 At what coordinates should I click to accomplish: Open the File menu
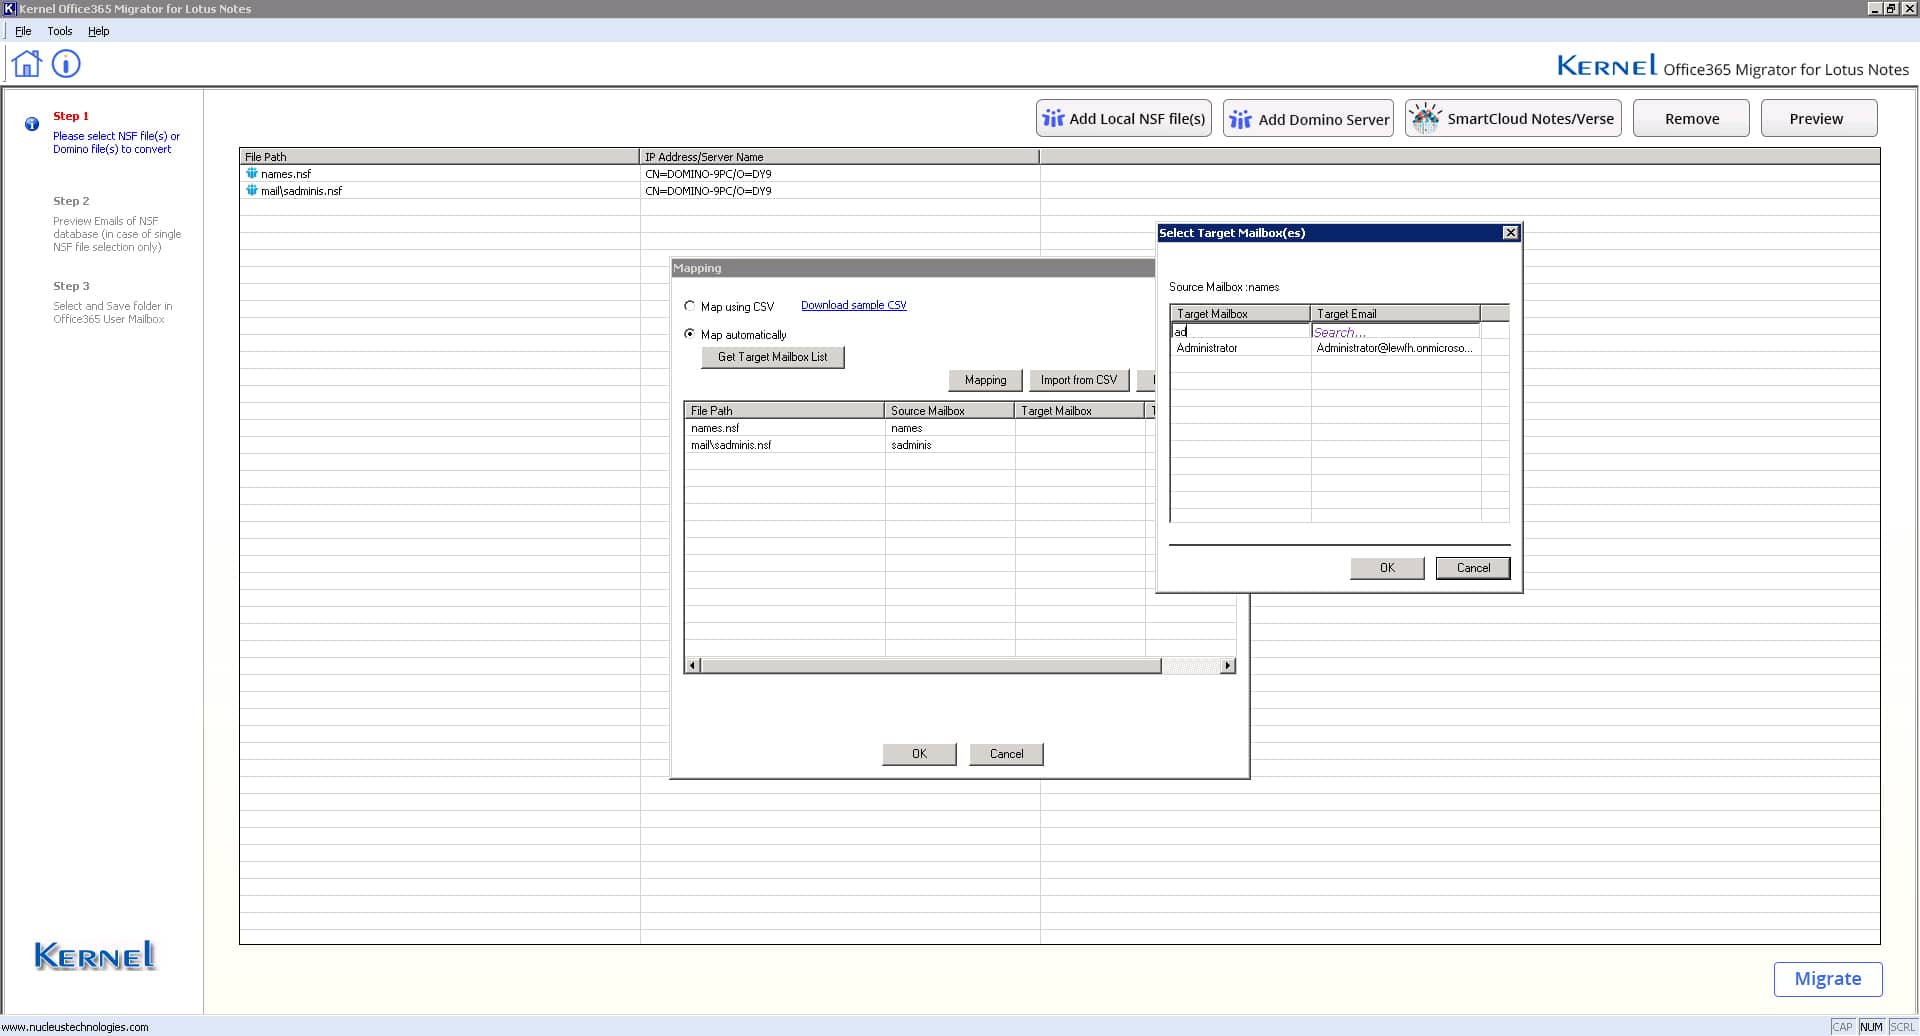tap(23, 31)
